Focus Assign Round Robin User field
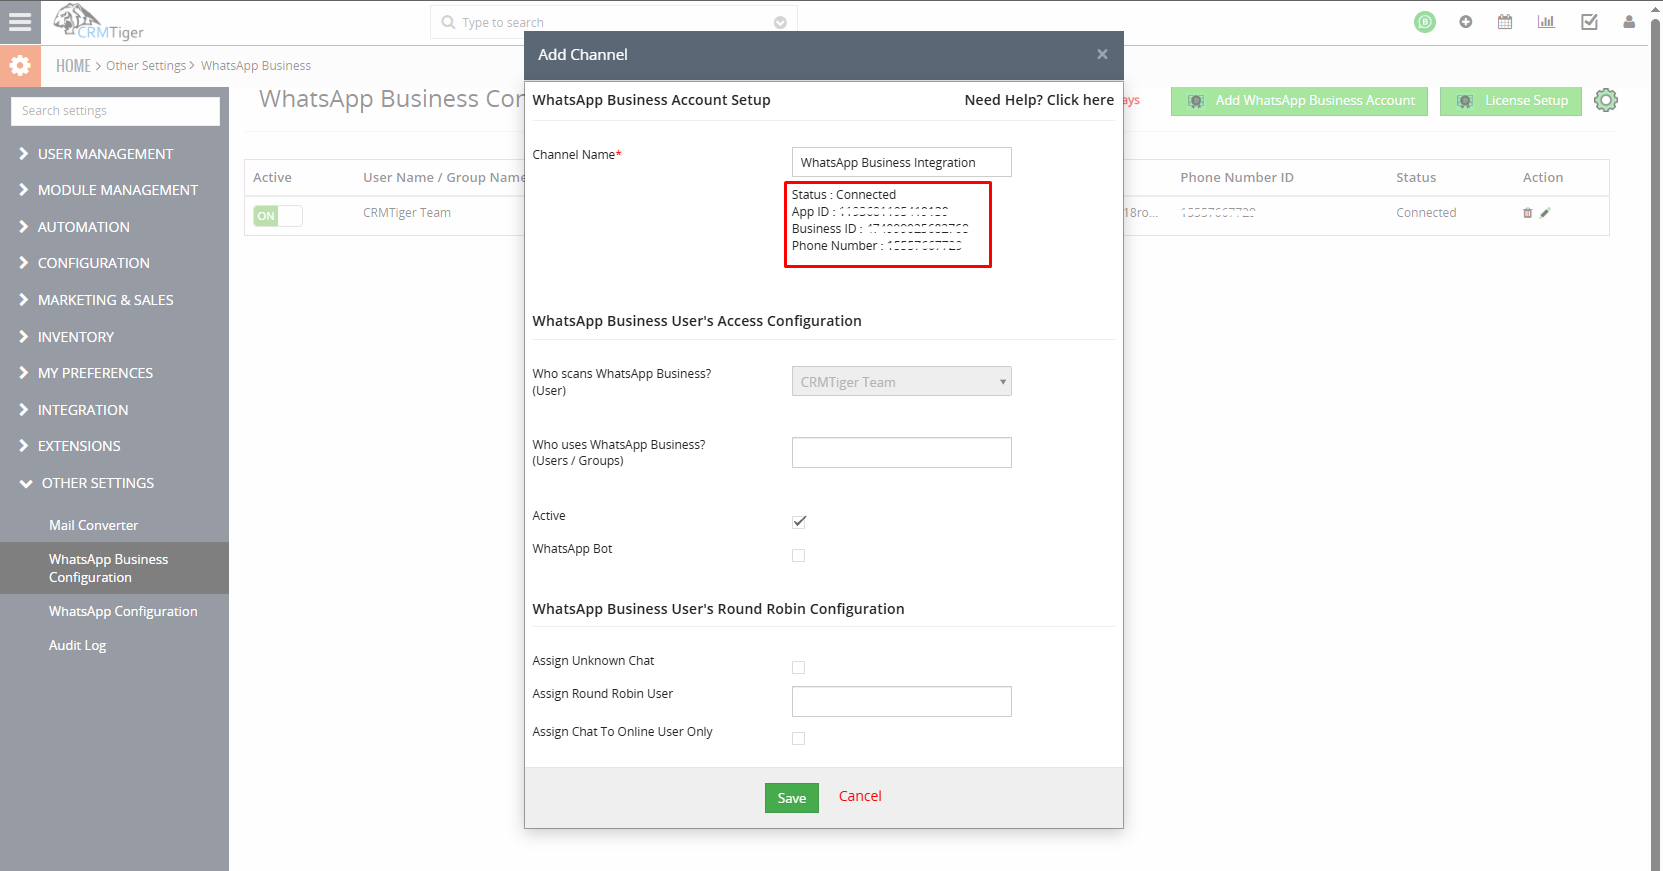1663x871 pixels. click(x=902, y=701)
